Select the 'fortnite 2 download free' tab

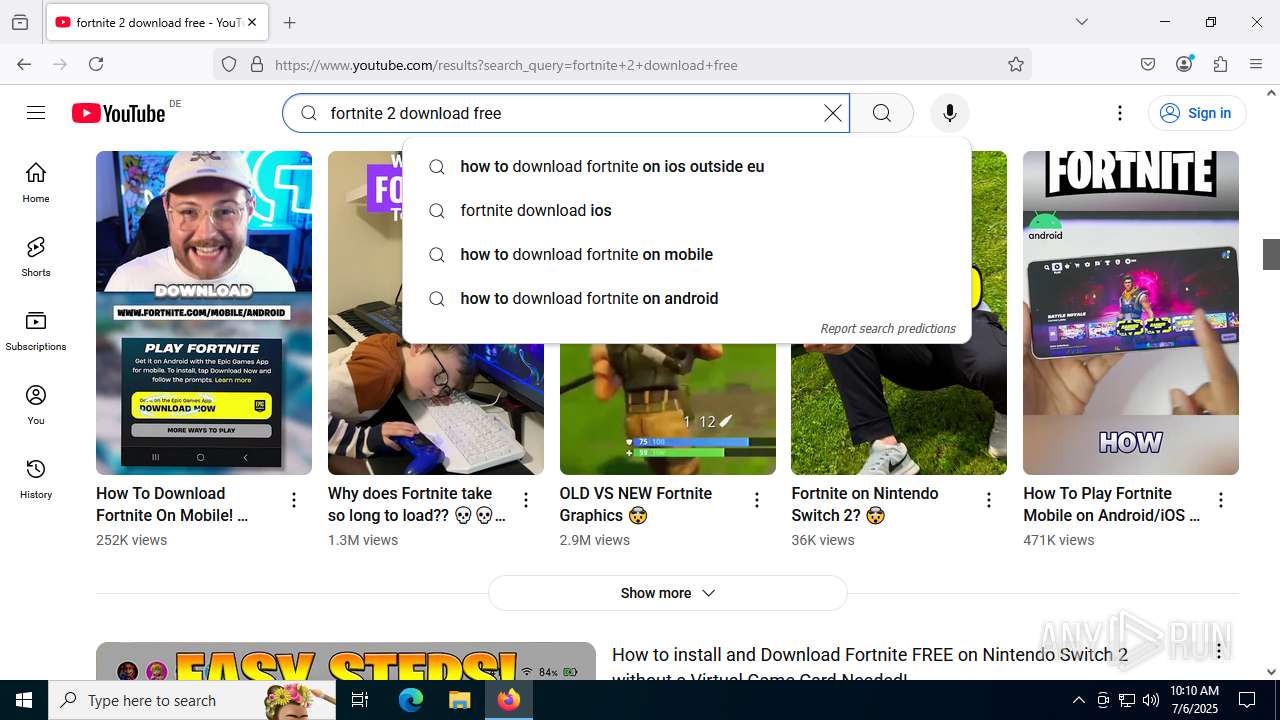pos(157,22)
